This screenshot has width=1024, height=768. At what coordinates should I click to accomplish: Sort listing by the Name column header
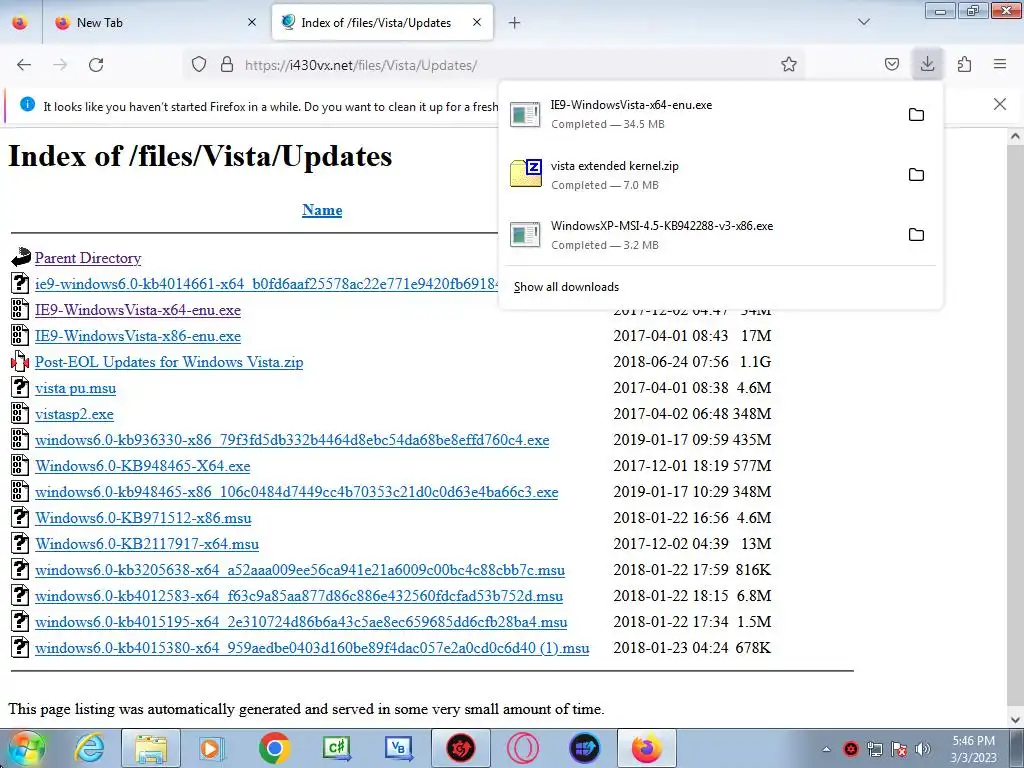point(322,210)
